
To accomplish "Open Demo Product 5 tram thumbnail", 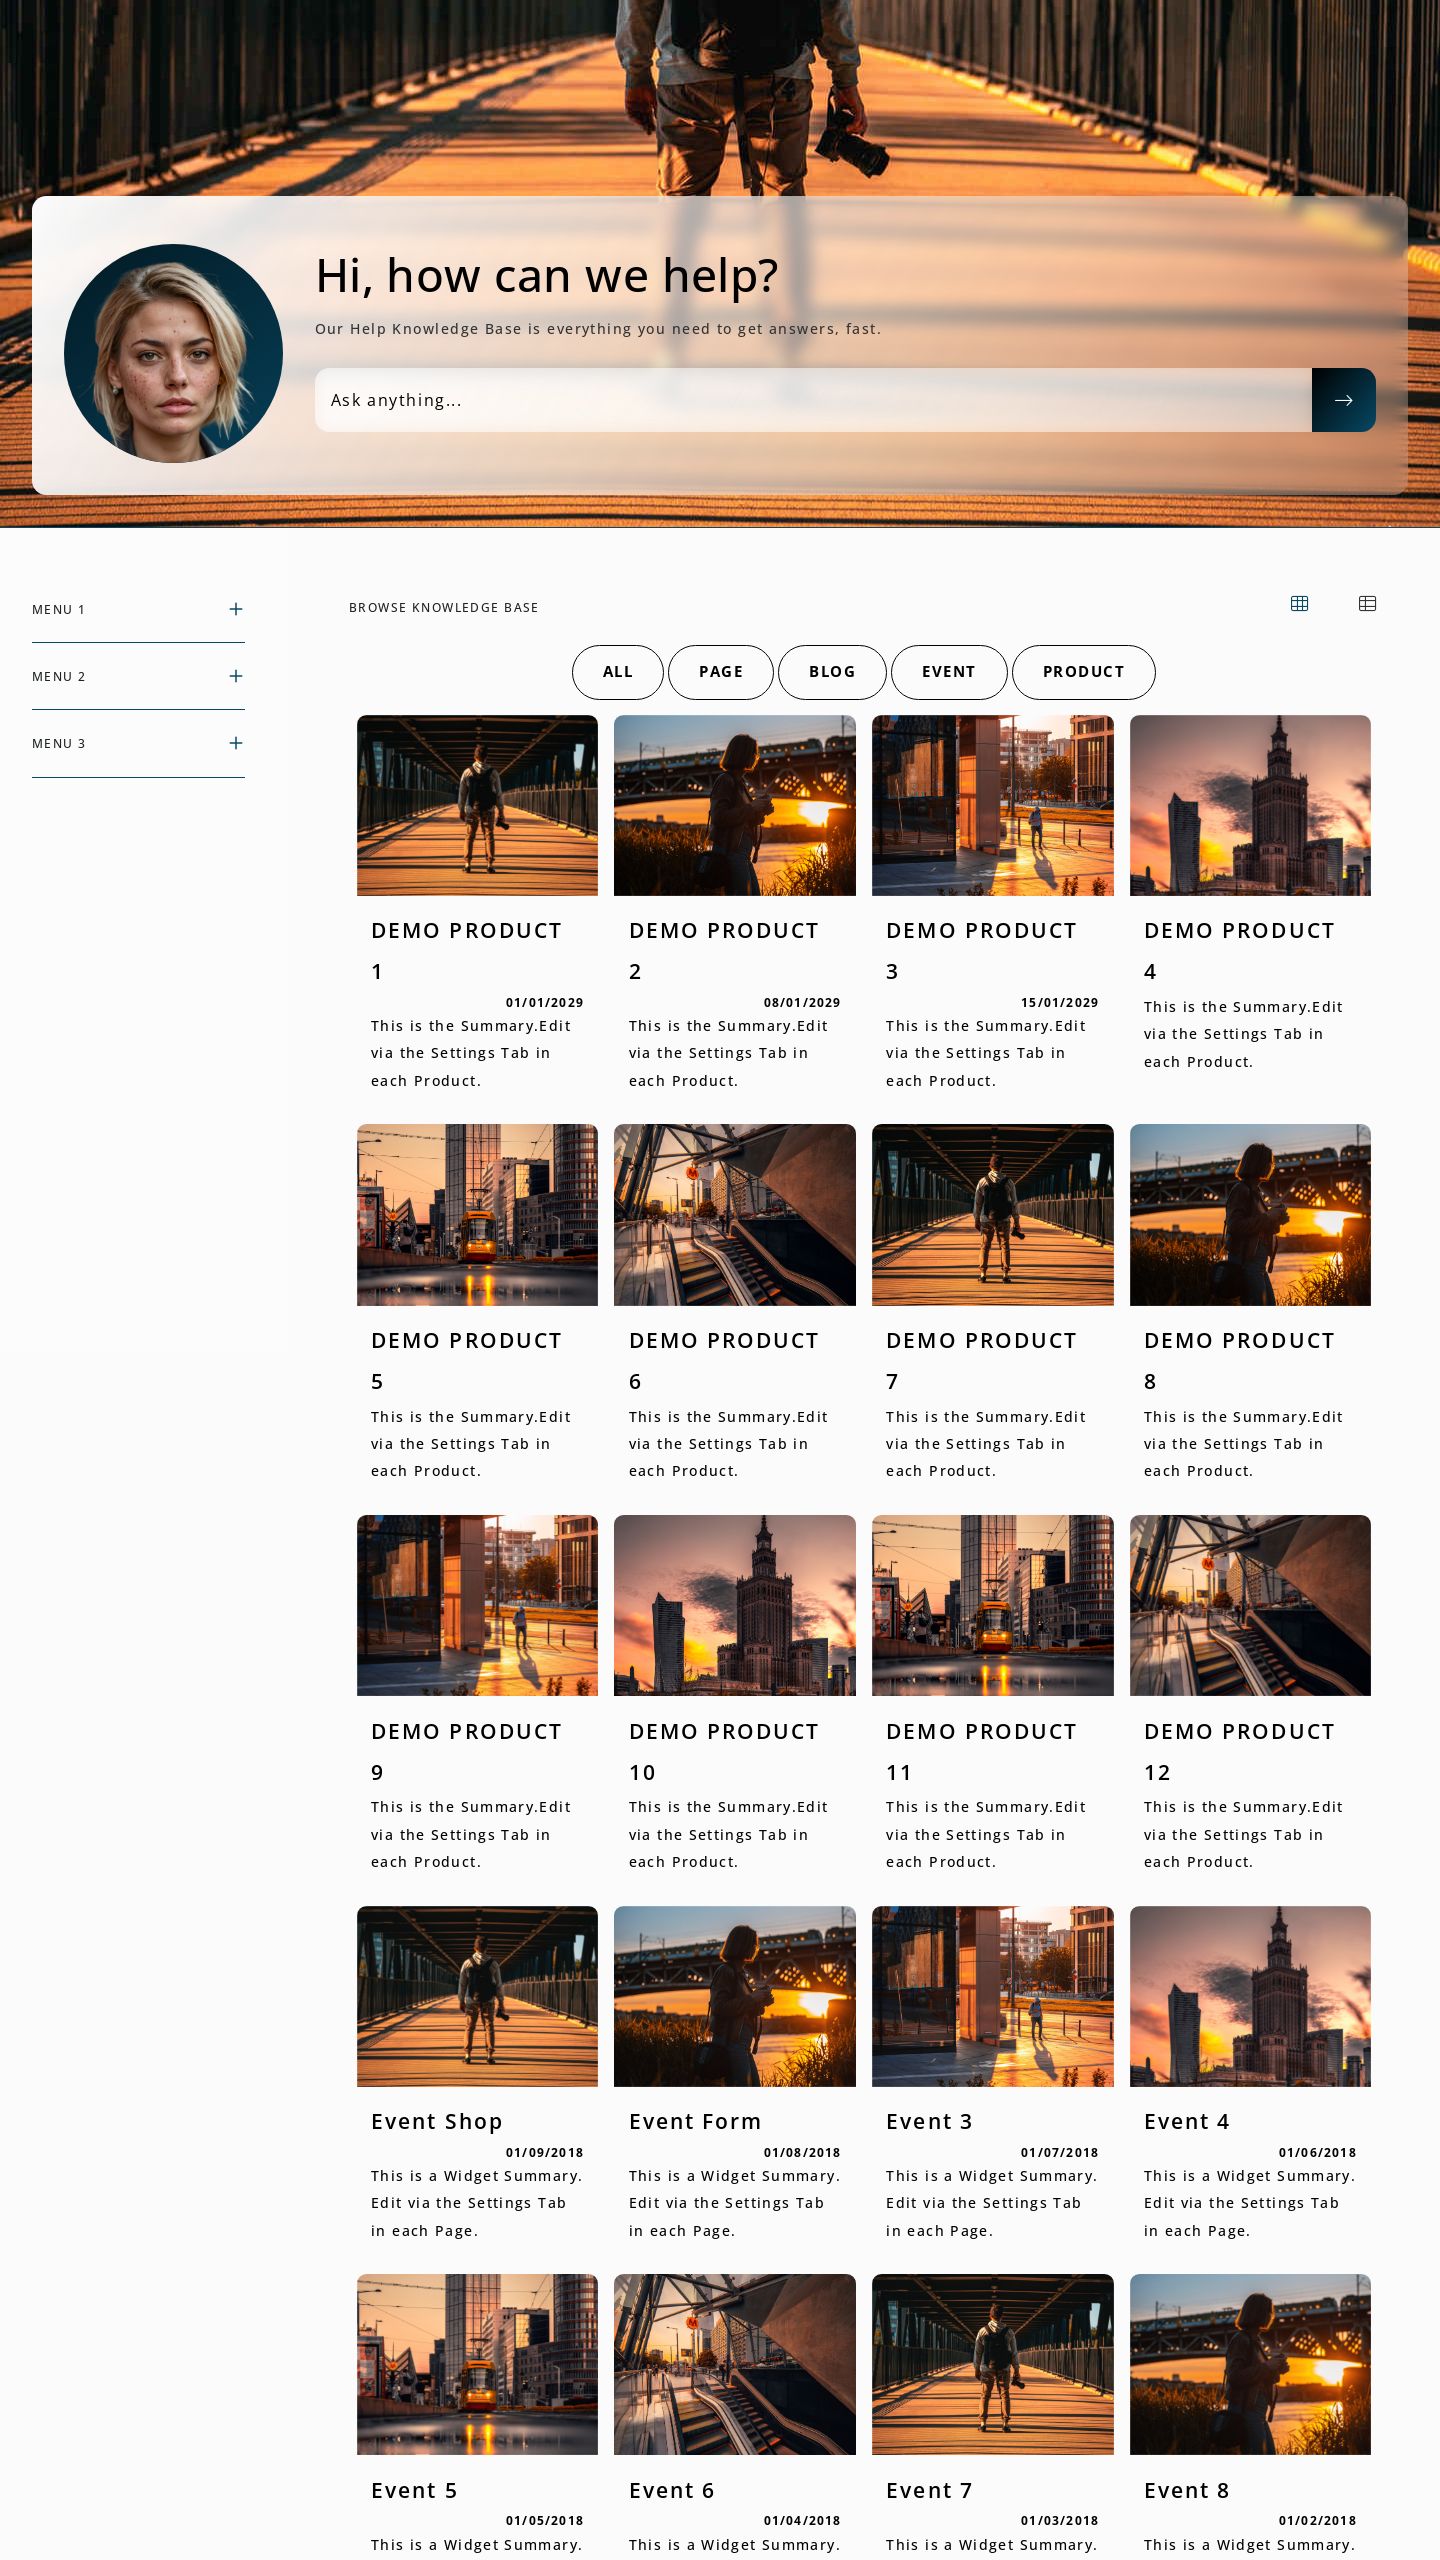I will [x=477, y=1214].
